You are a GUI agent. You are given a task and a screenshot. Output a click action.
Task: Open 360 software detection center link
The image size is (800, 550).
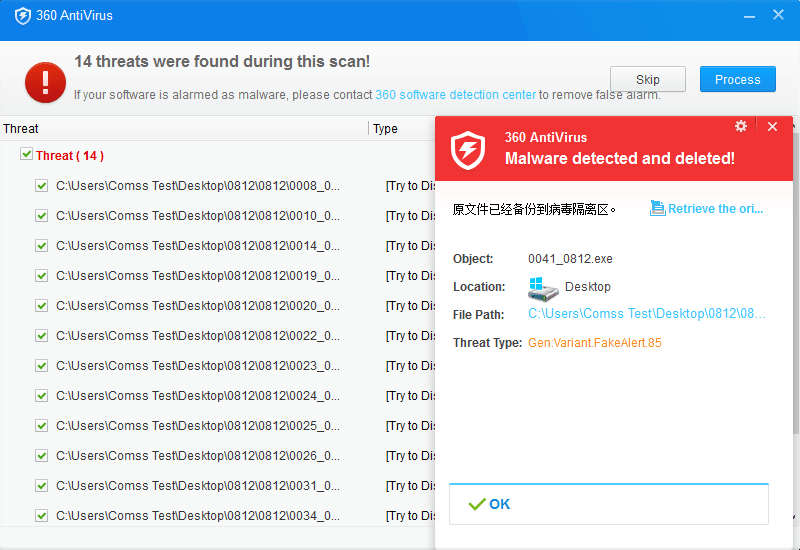[x=455, y=95]
